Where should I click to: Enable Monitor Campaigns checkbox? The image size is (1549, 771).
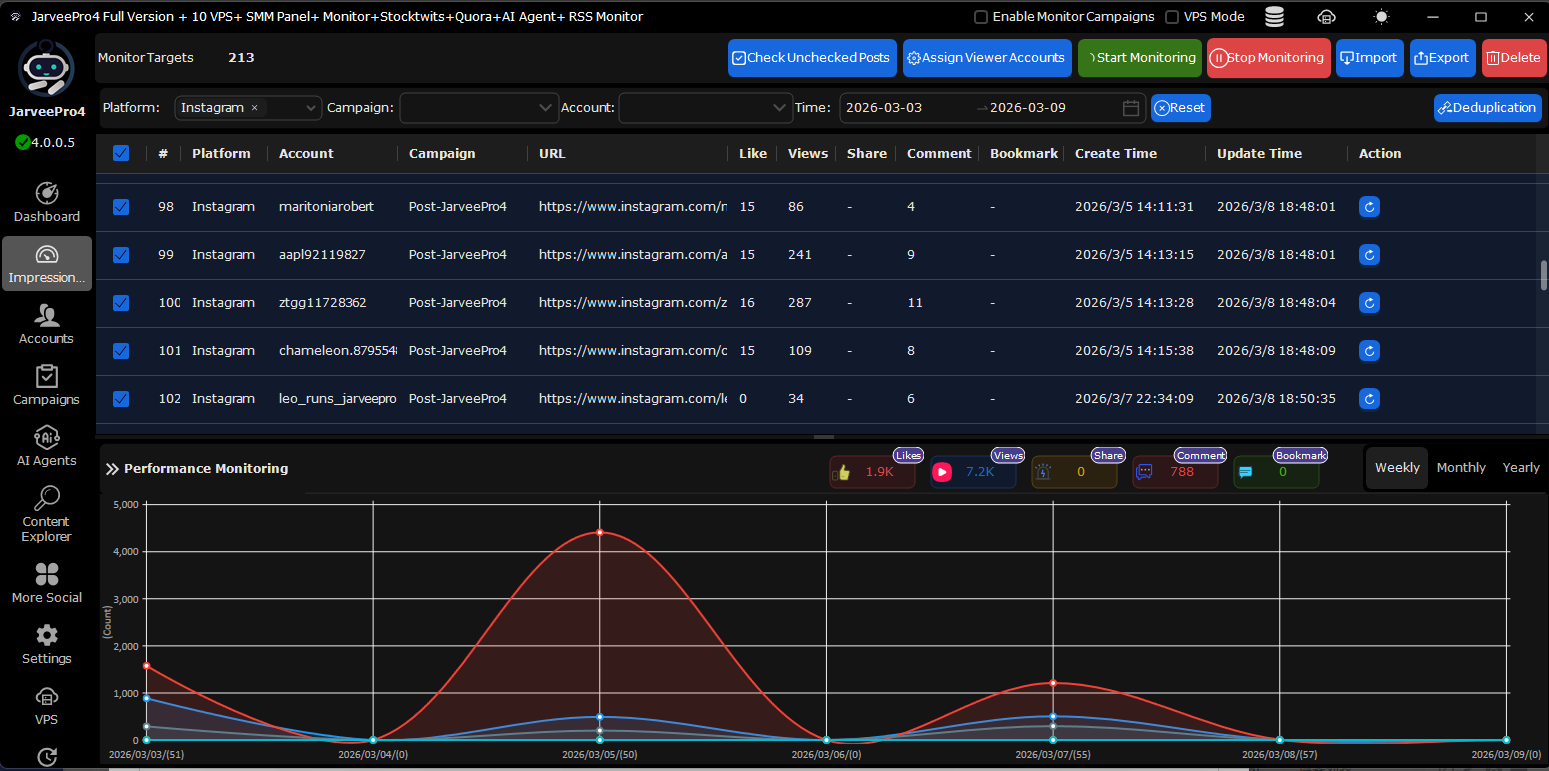(x=981, y=17)
